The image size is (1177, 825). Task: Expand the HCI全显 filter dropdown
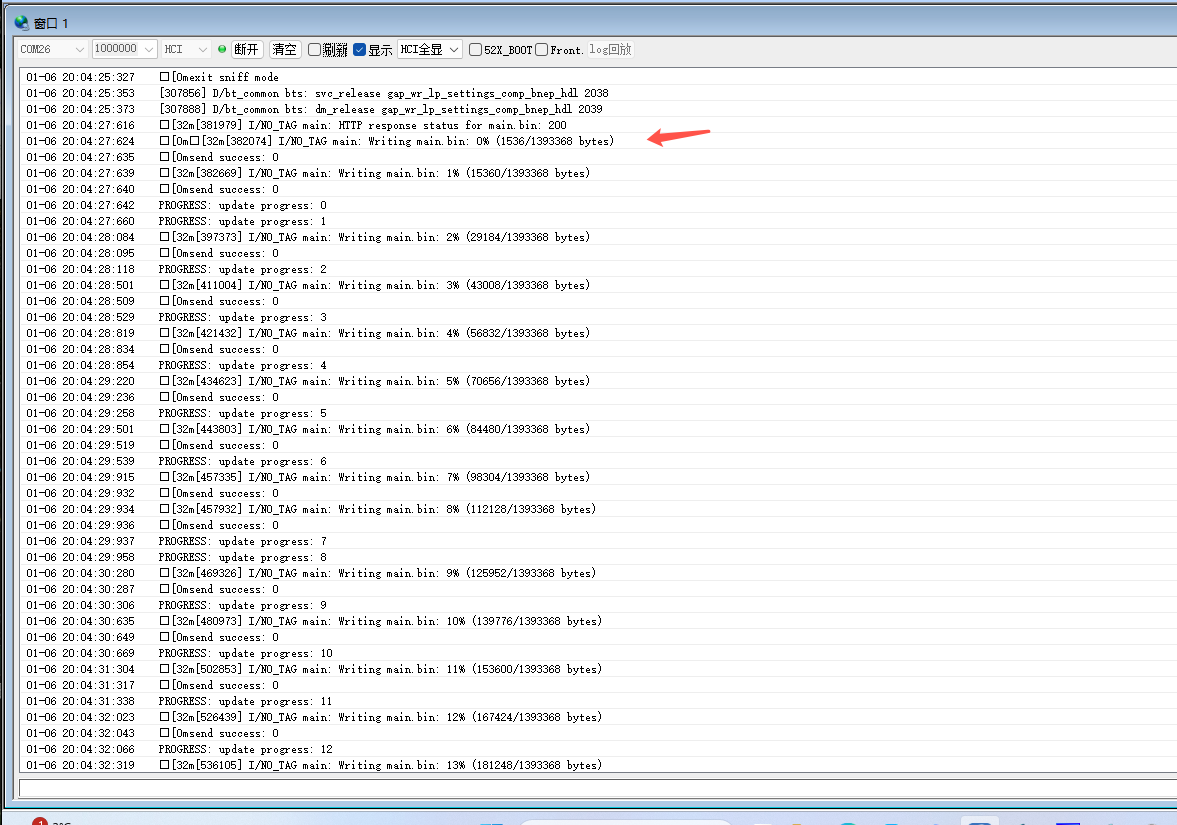point(429,49)
